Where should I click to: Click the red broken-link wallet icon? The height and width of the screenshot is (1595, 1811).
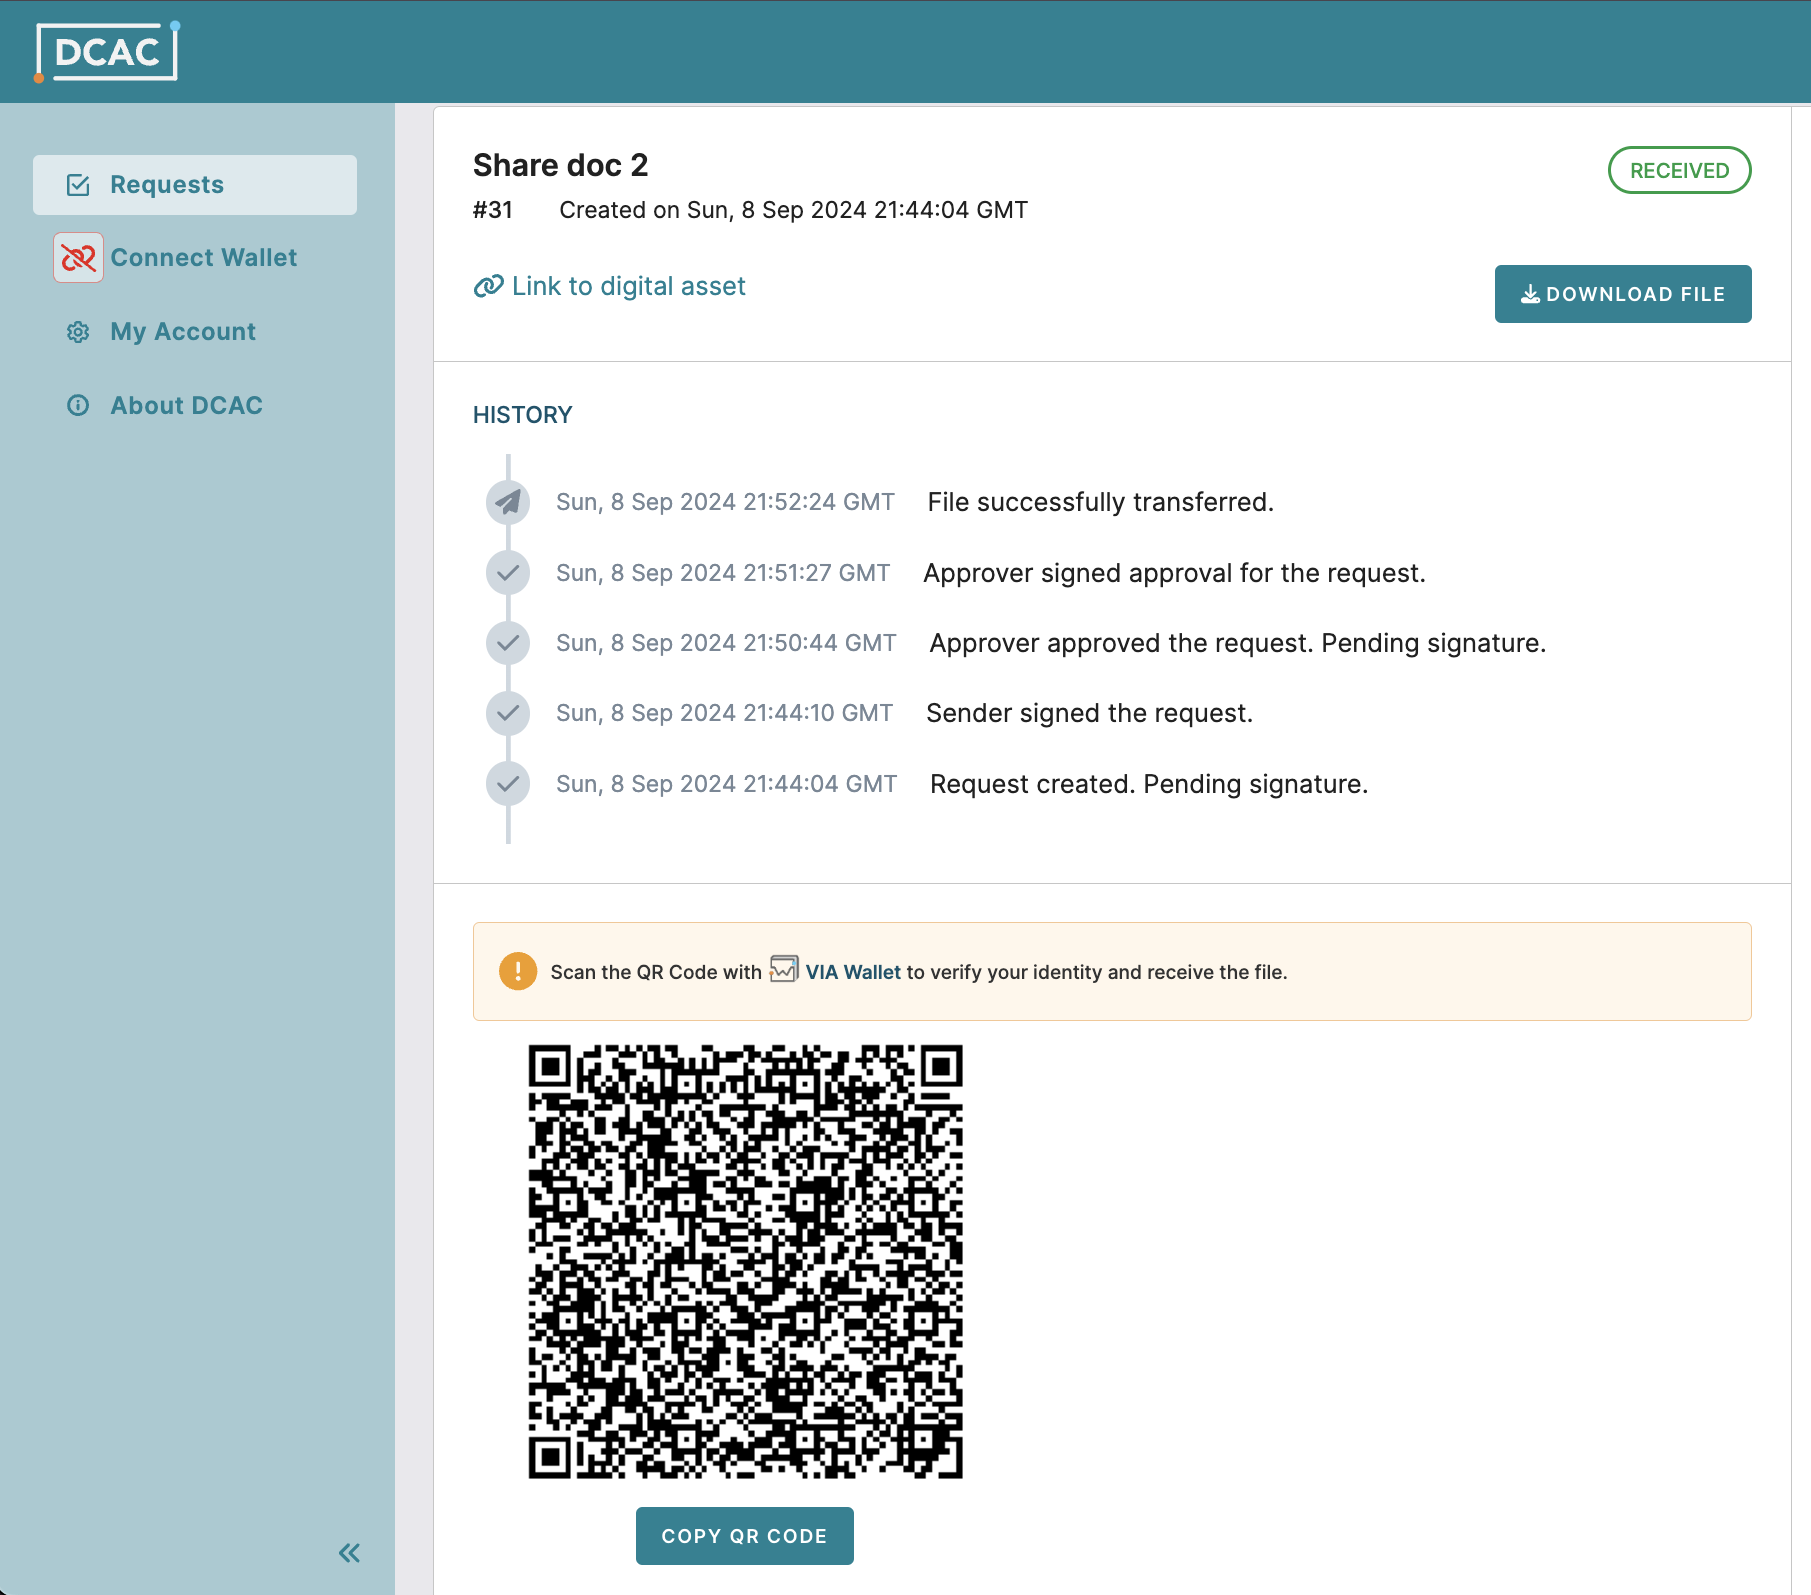[x=78, y=258]
